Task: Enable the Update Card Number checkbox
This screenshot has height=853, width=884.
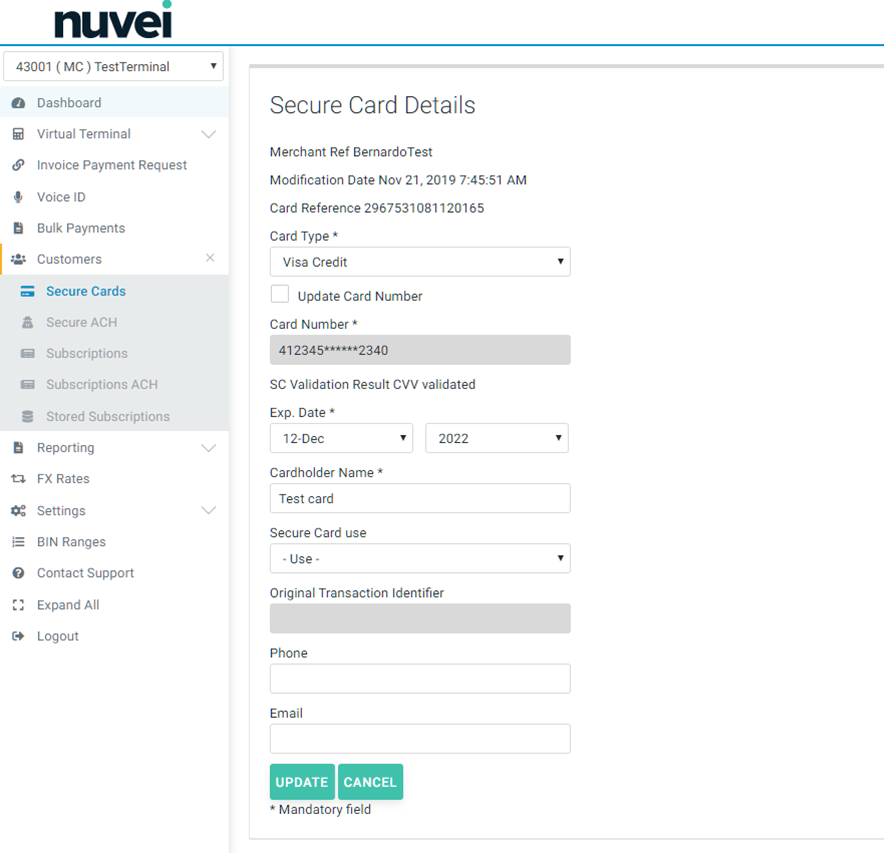Action: pyautogui.click(x=280, y=294)
